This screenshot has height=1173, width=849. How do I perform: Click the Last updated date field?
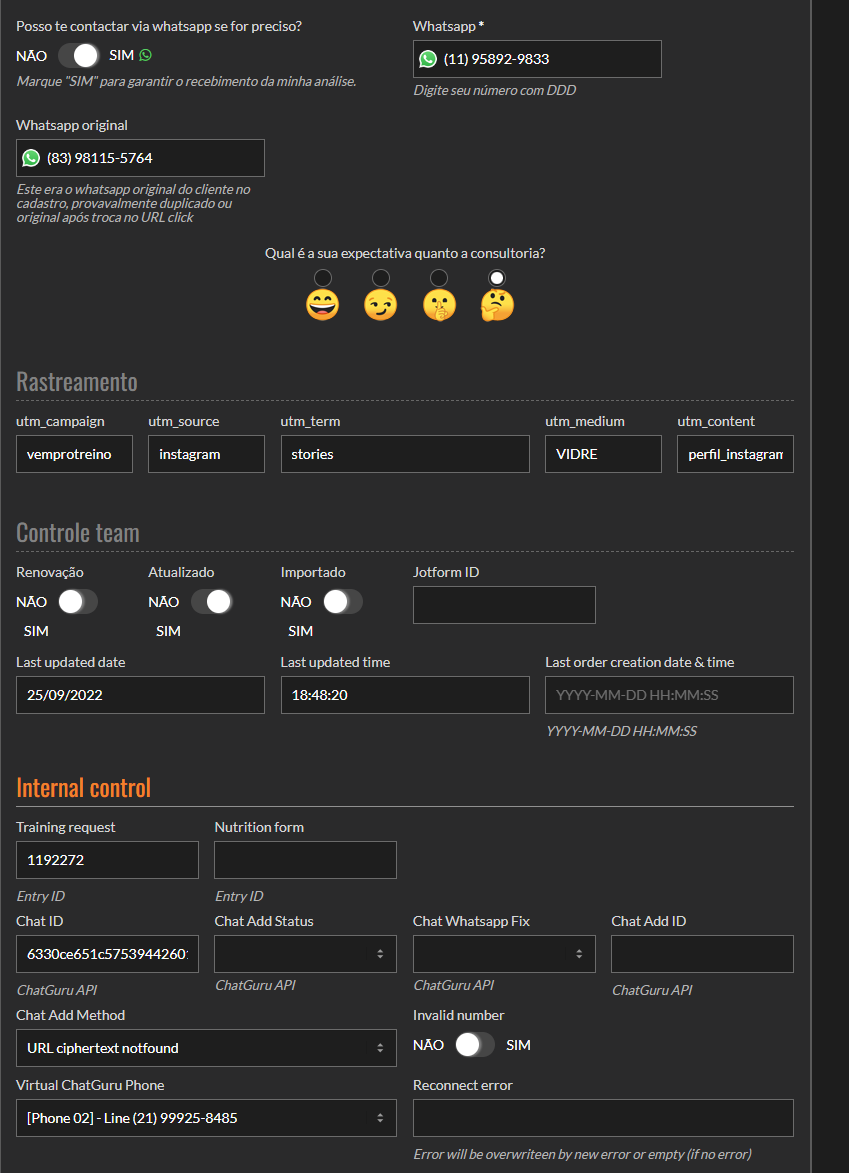141,695
